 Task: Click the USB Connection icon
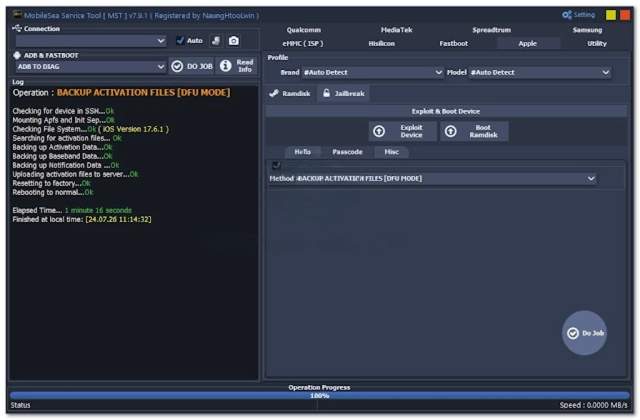[x=17, y=28]
